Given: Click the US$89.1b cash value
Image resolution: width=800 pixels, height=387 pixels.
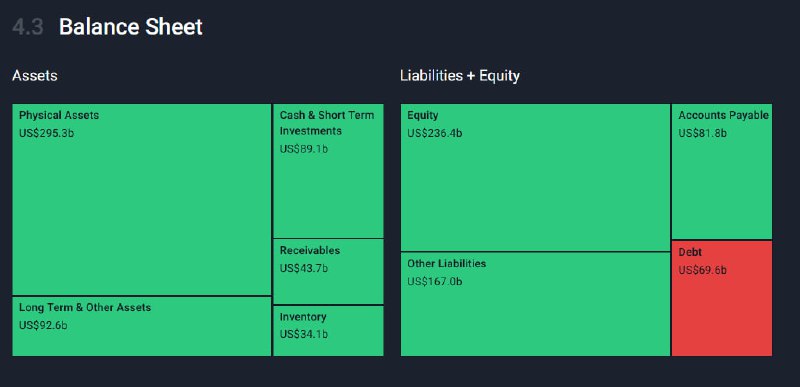Looking at the screenshot, I should coord(304,149).
